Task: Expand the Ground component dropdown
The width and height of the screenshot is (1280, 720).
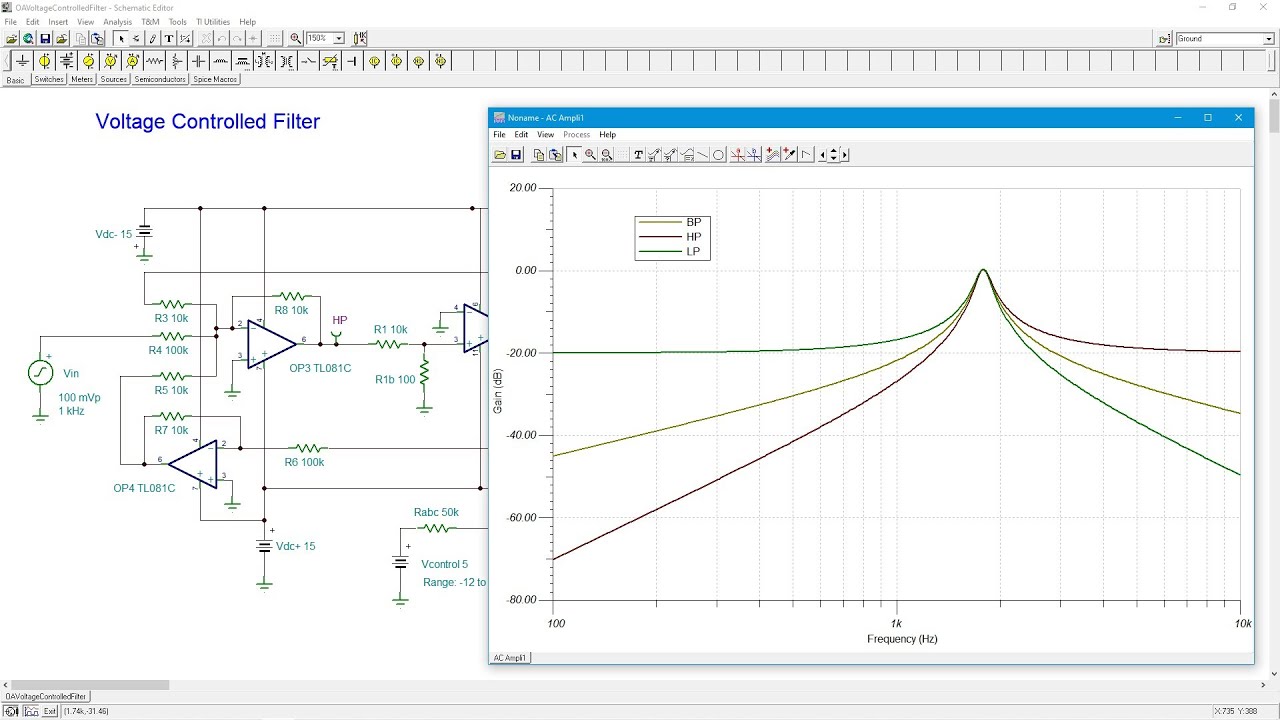Action: [x=1268, y=39]
